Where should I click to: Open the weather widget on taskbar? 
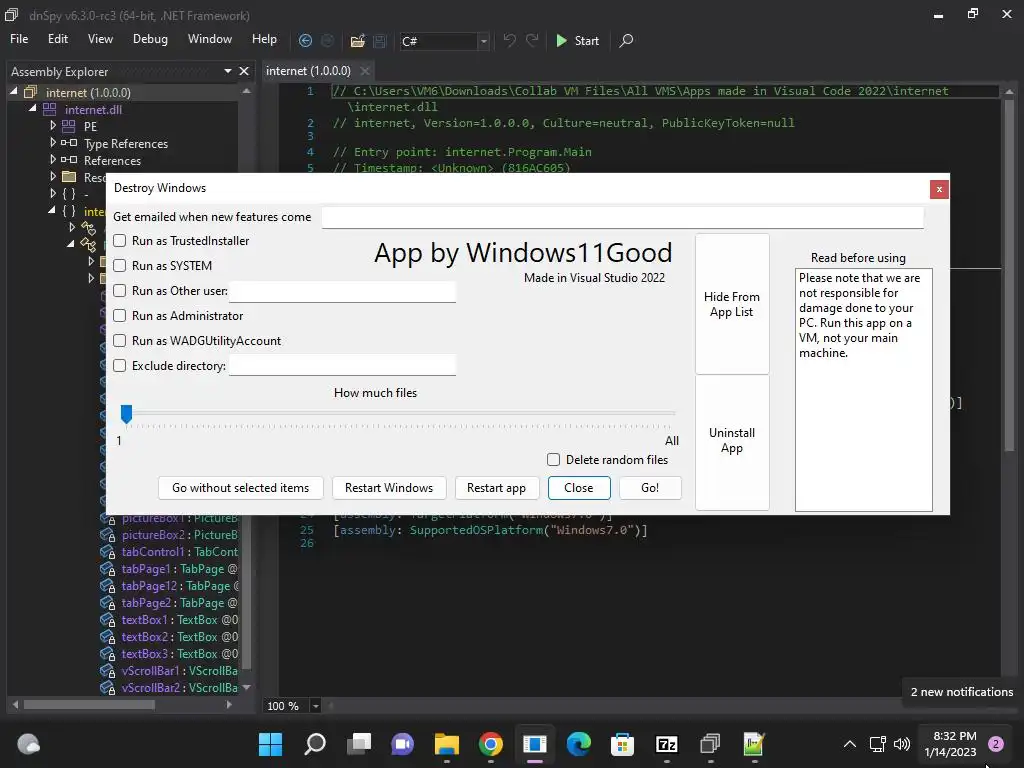(x=28, y=744)
